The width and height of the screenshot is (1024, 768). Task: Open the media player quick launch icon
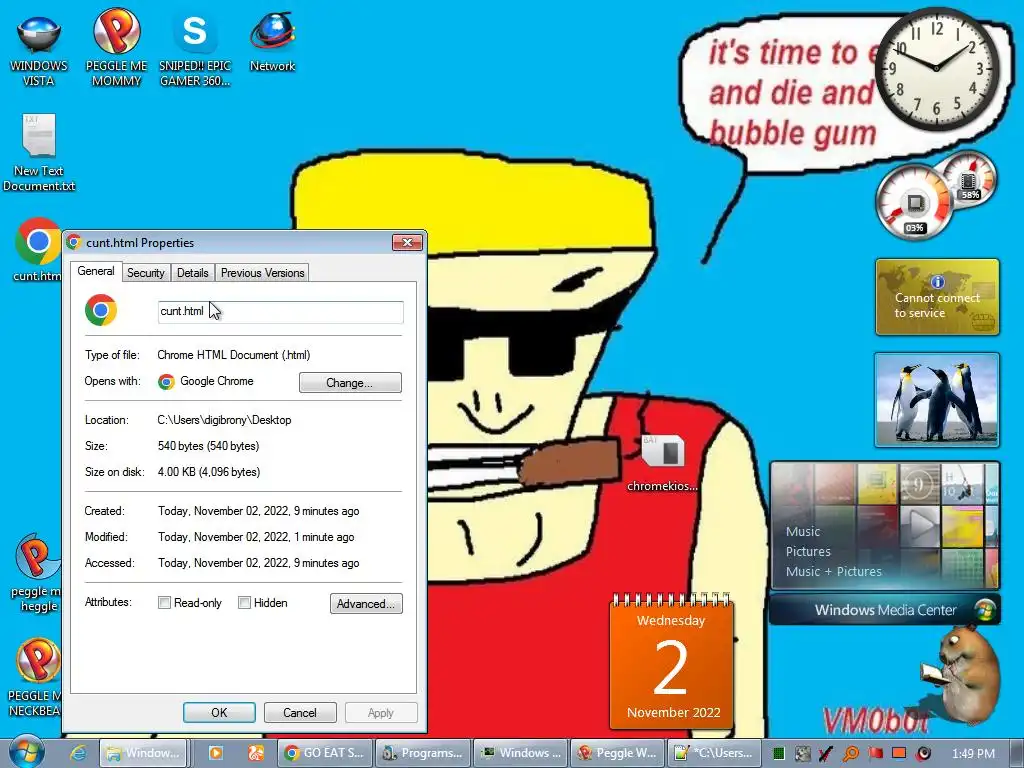[216, 753]
